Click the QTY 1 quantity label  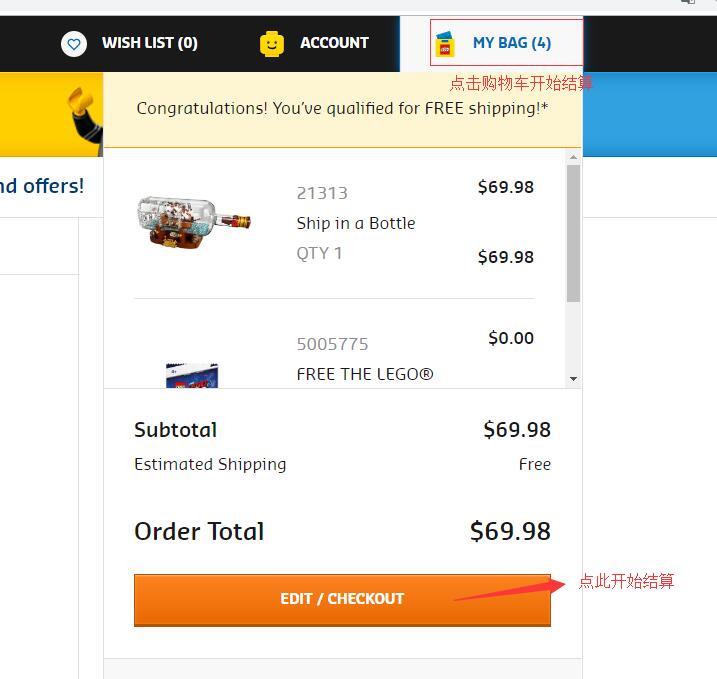[319, 253]
